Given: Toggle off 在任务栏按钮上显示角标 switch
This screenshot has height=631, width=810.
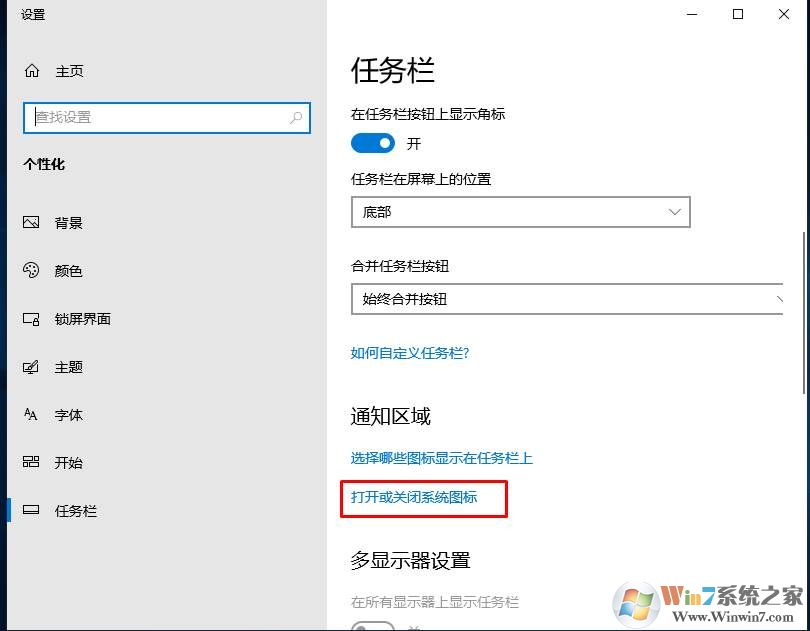Looking at the screenshot, I should (x=372, y=143).
